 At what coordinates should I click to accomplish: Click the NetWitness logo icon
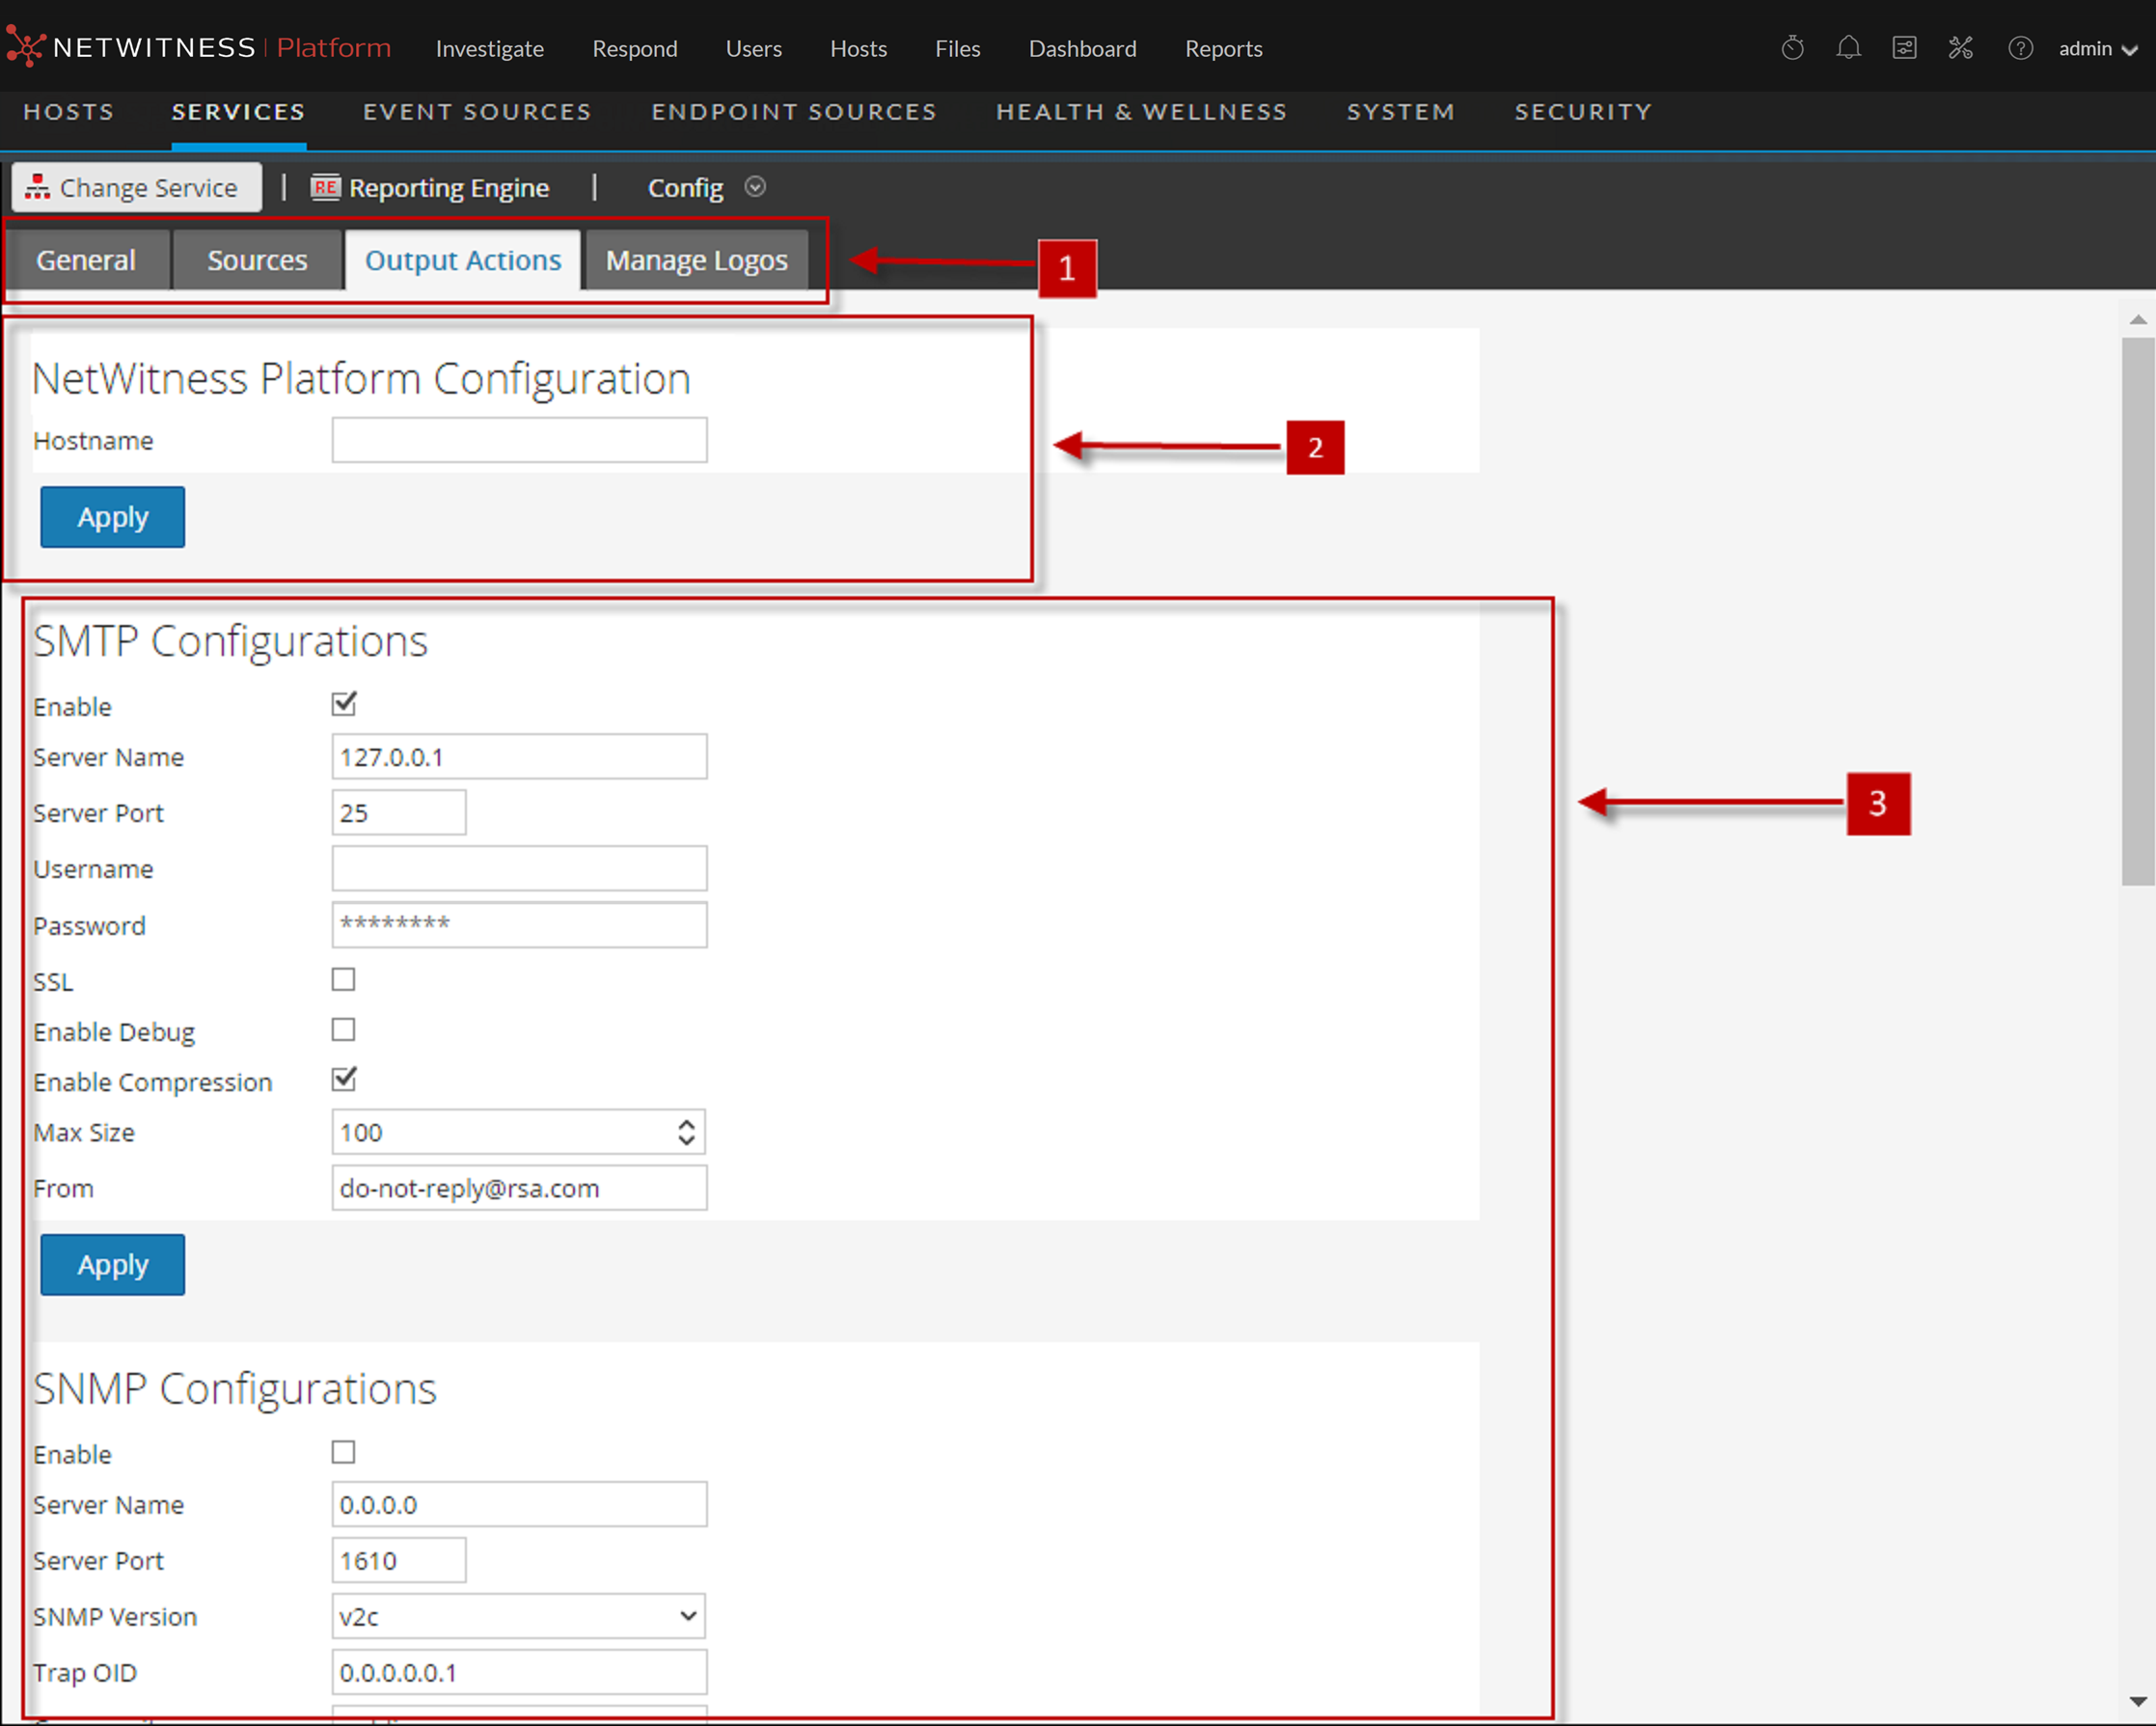pyautogui.click(x=25, y=47)
